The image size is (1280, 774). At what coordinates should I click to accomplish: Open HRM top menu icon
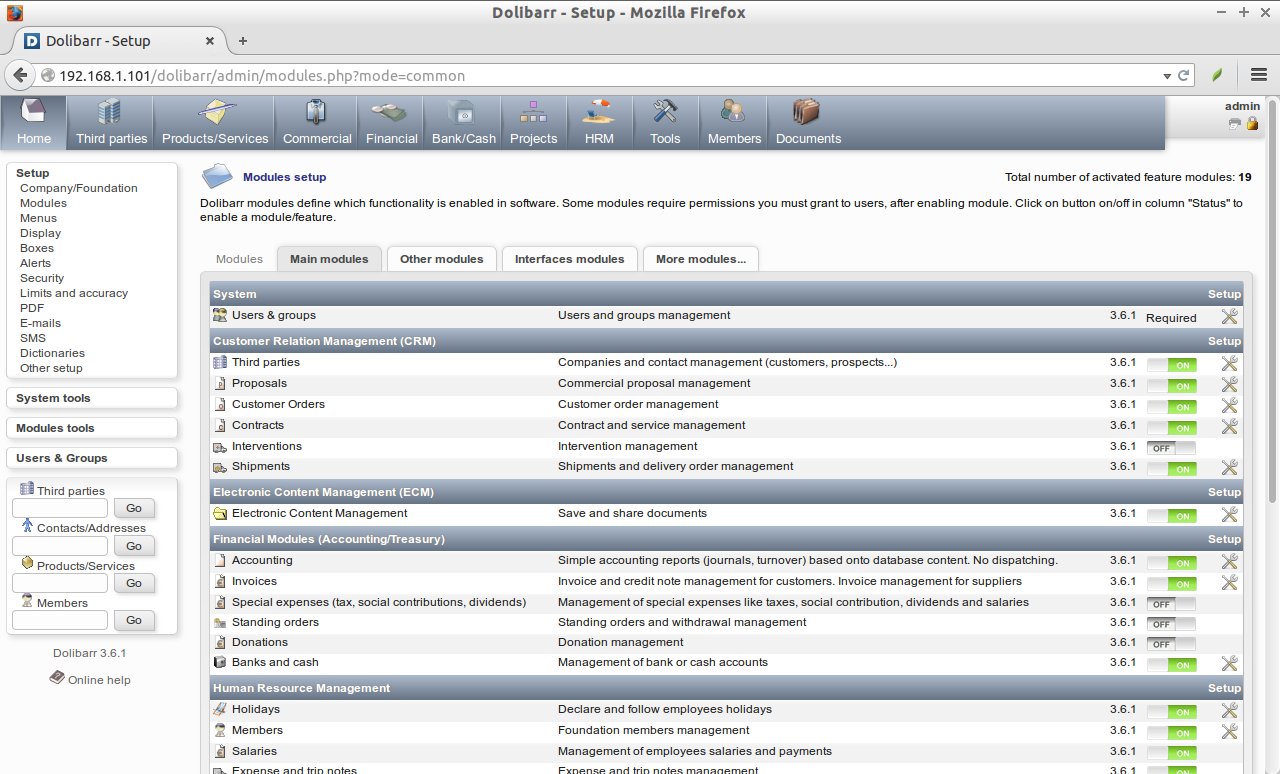point(599,112)
